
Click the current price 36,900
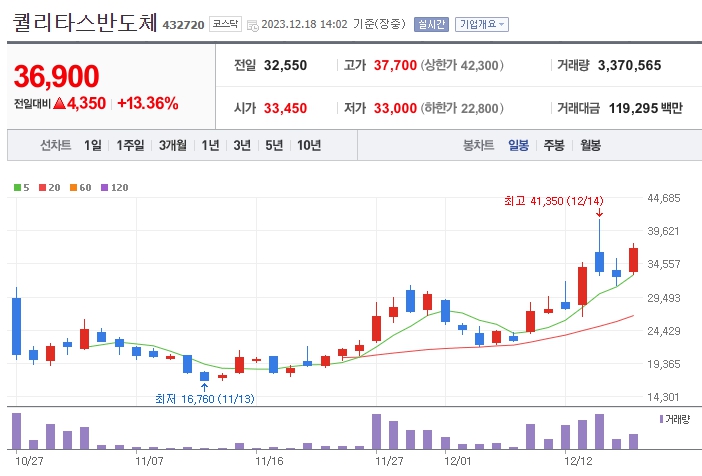click(56, 76)
